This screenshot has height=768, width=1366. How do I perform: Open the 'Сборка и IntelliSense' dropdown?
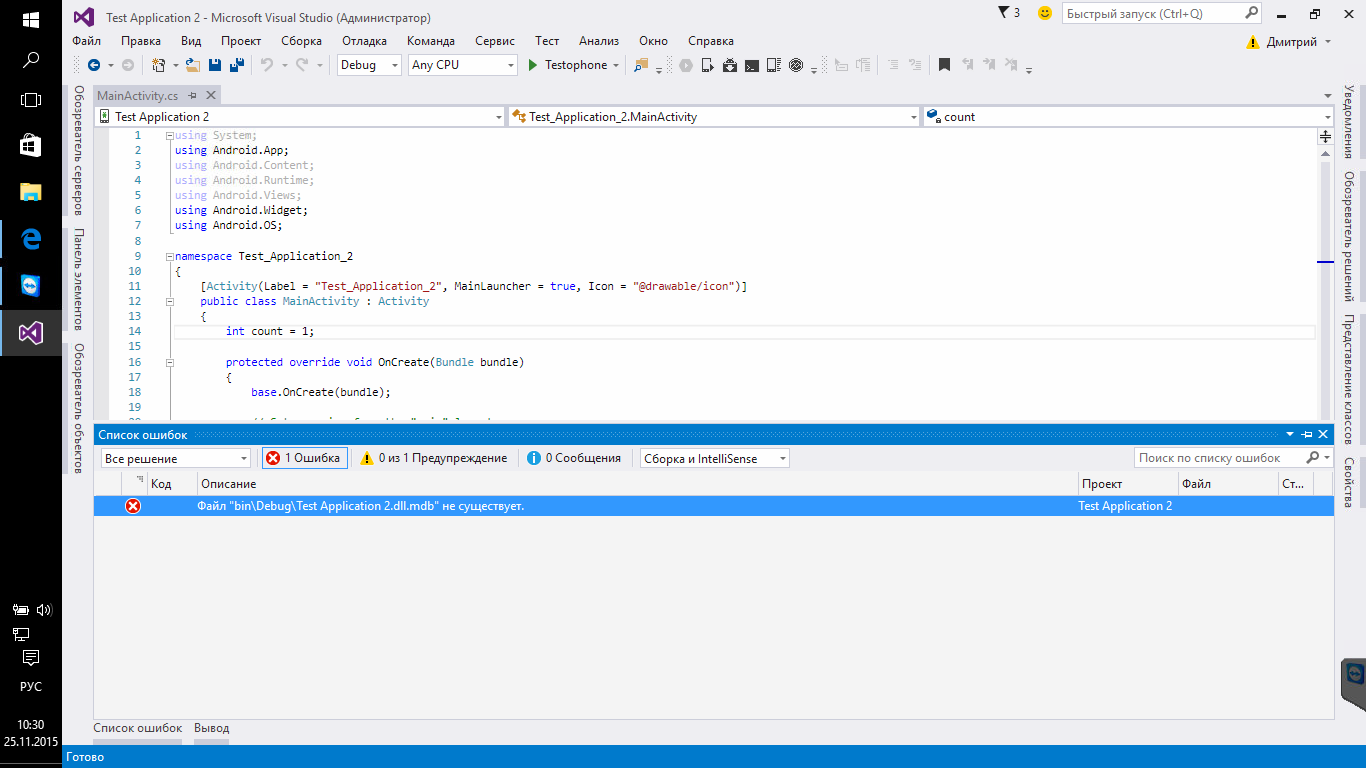coord(715,458)
